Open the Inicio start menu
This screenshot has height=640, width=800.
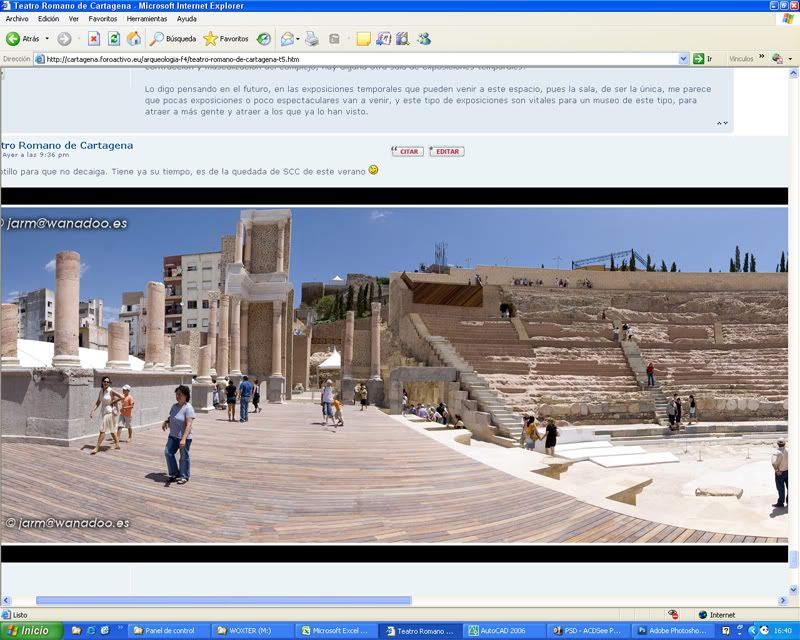click(x=32, y=631)
